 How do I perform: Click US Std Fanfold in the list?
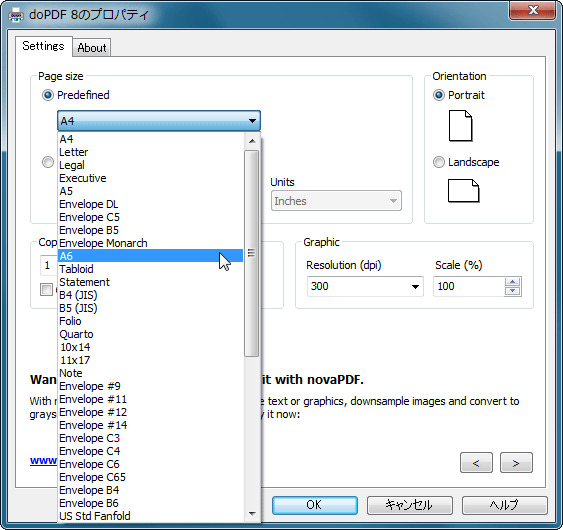pyautogui.click(x=150, y=516)
